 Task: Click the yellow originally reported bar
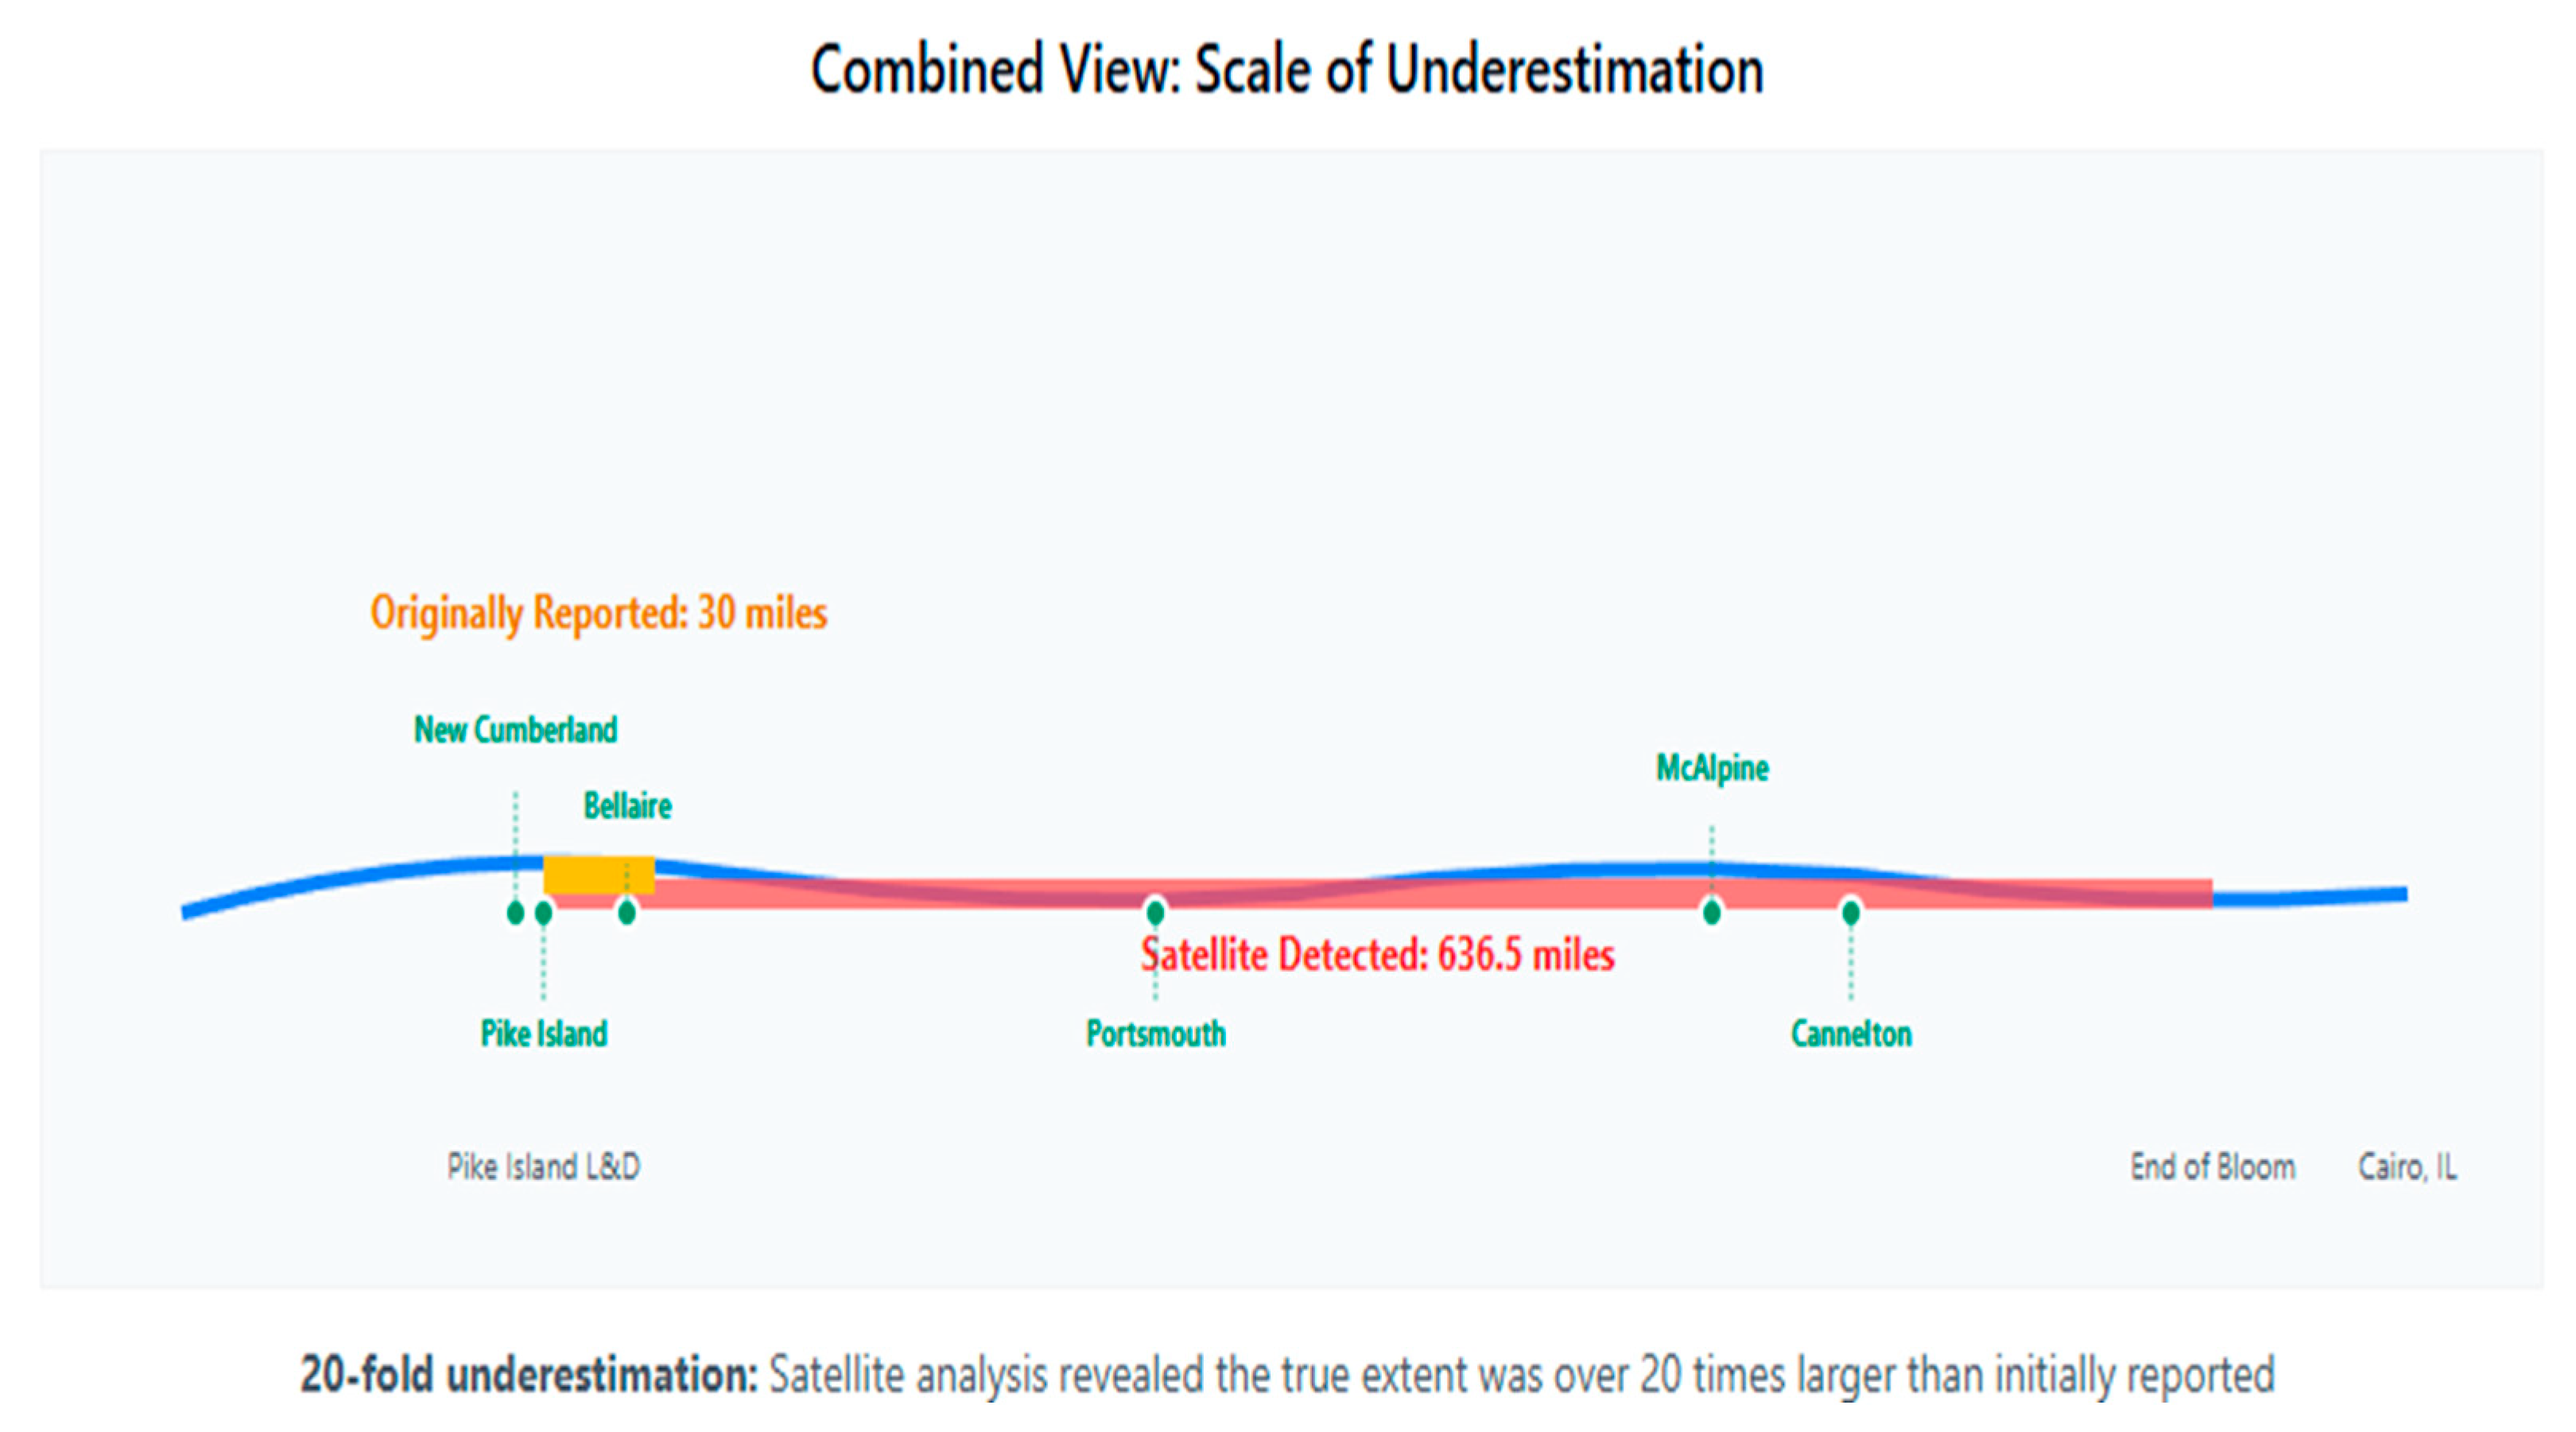598,873
